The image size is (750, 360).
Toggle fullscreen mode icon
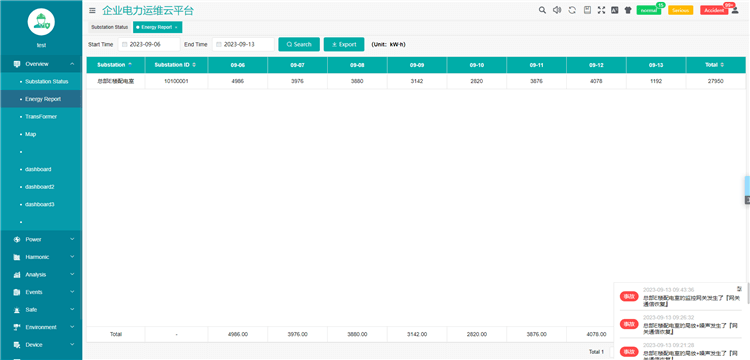[x=601, y=10]
